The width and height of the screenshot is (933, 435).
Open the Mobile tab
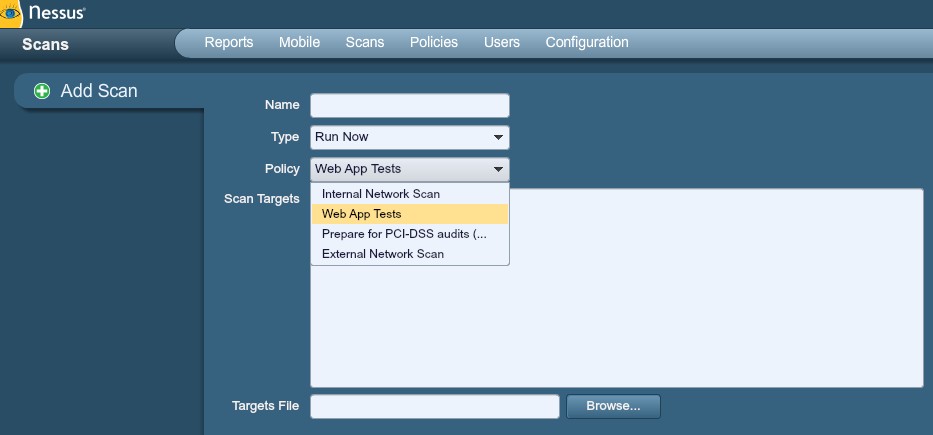pos(299,43)
